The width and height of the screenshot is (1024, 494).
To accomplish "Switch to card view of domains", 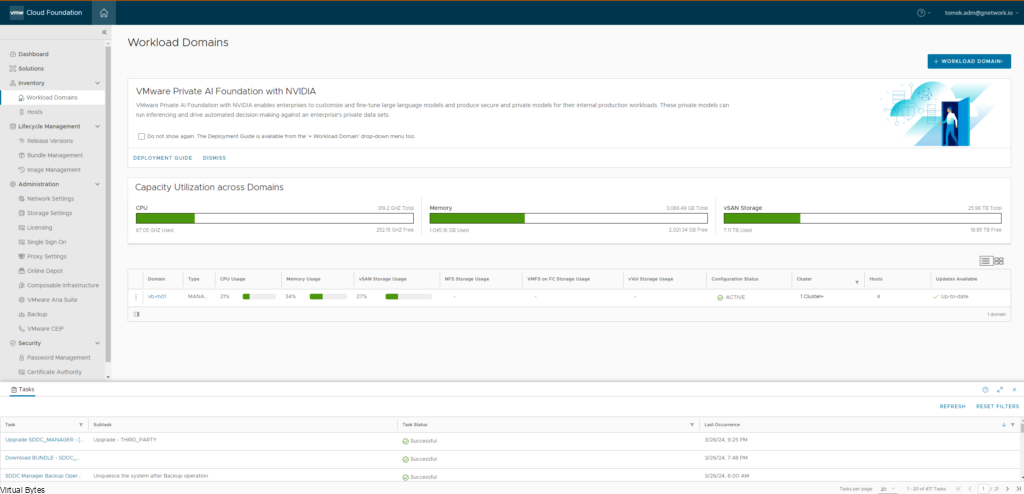I will coord(998,260).
